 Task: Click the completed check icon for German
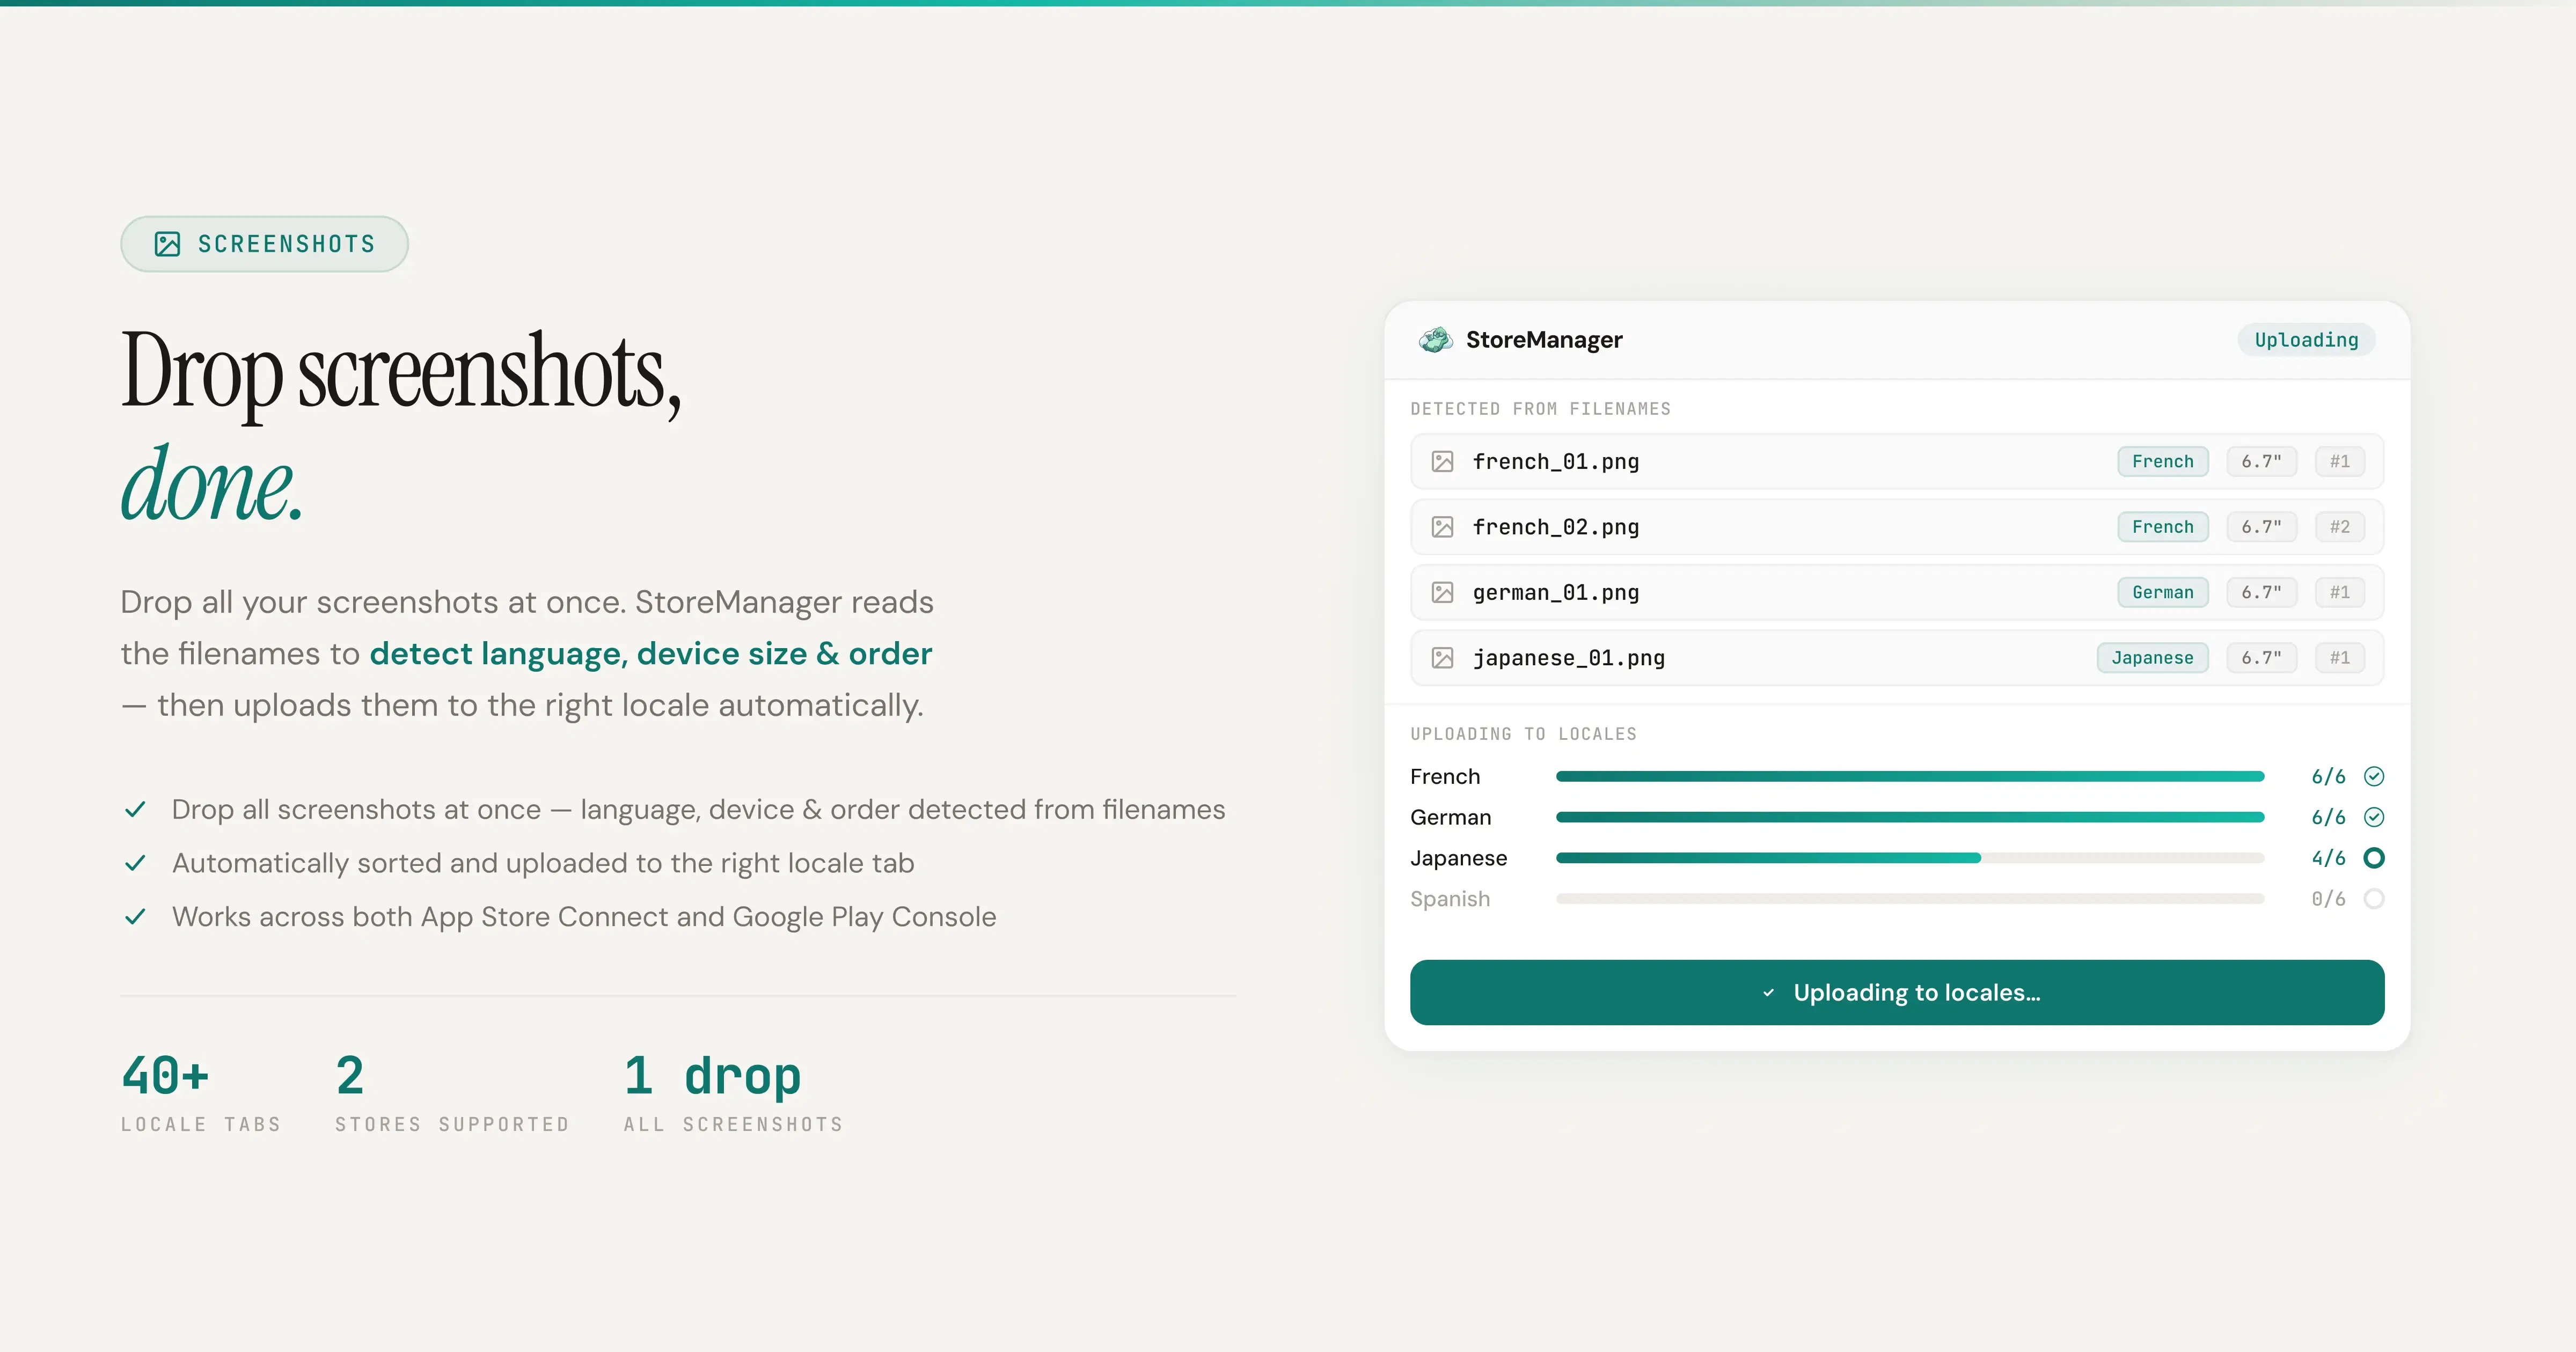tap(2374, 817)
